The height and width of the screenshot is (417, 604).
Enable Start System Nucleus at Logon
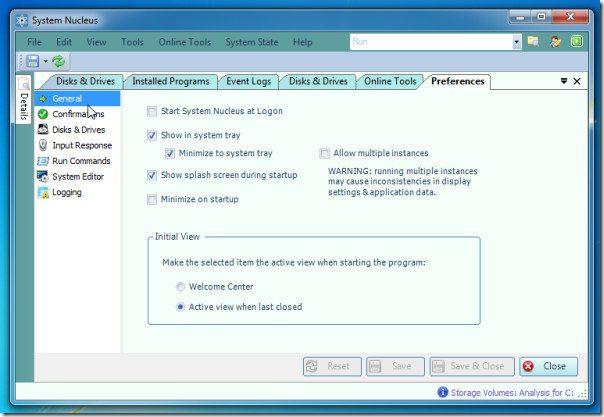152,111
